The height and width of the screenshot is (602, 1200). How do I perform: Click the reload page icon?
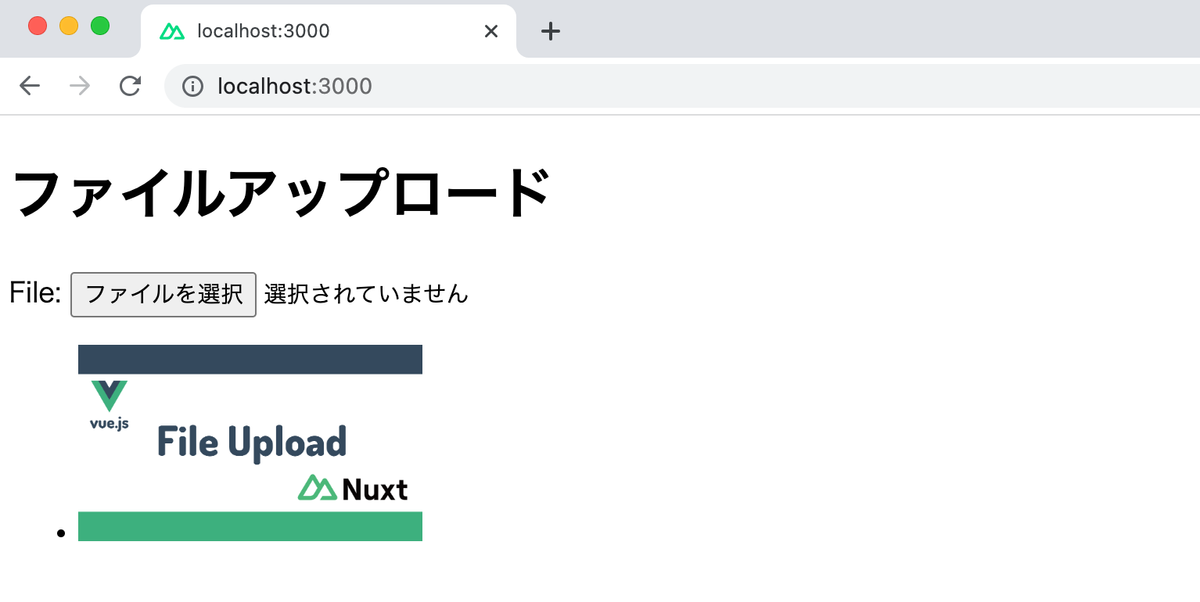[x=130, y=86]
